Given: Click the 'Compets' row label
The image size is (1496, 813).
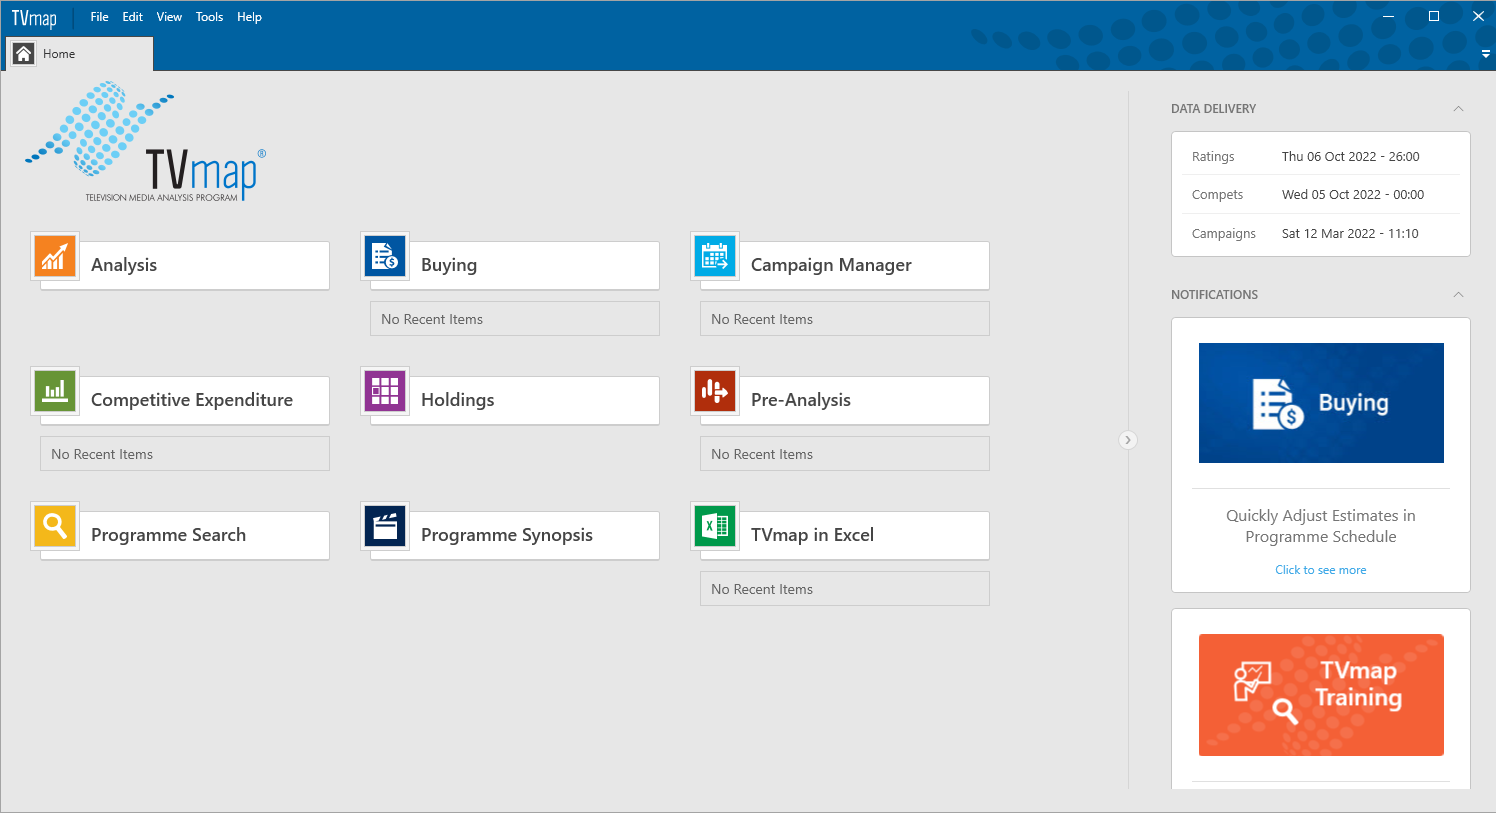Looking at the screenshot, I should [1217, 195].
